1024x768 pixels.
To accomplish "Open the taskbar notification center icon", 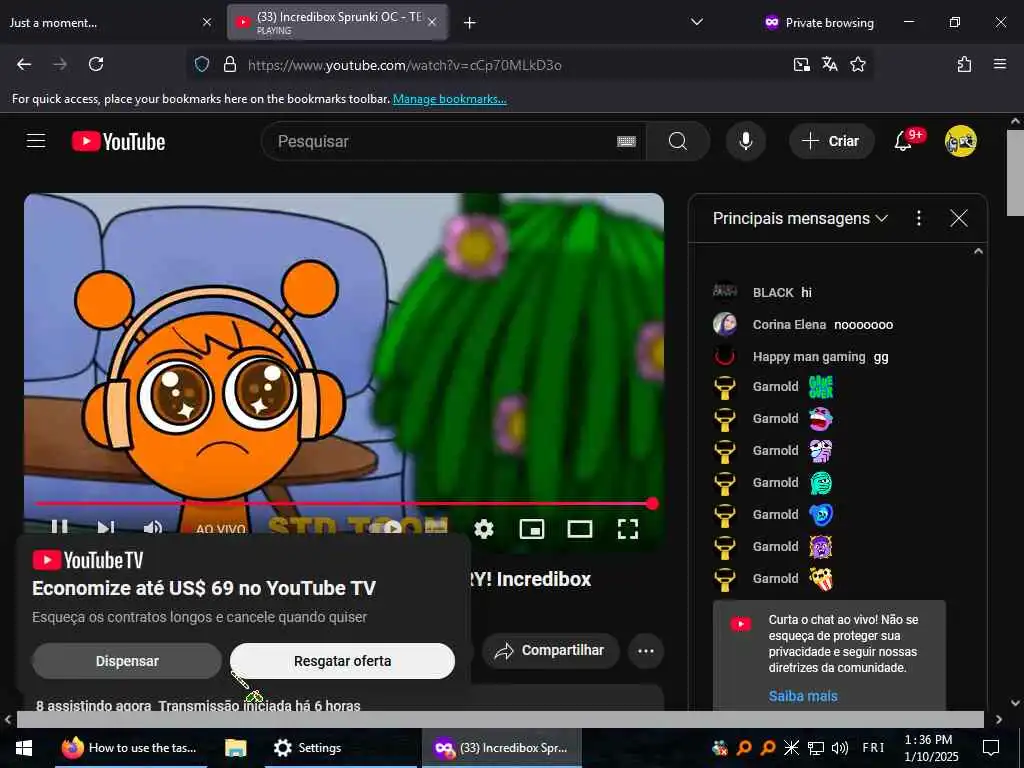I will (x=991, y=748).
